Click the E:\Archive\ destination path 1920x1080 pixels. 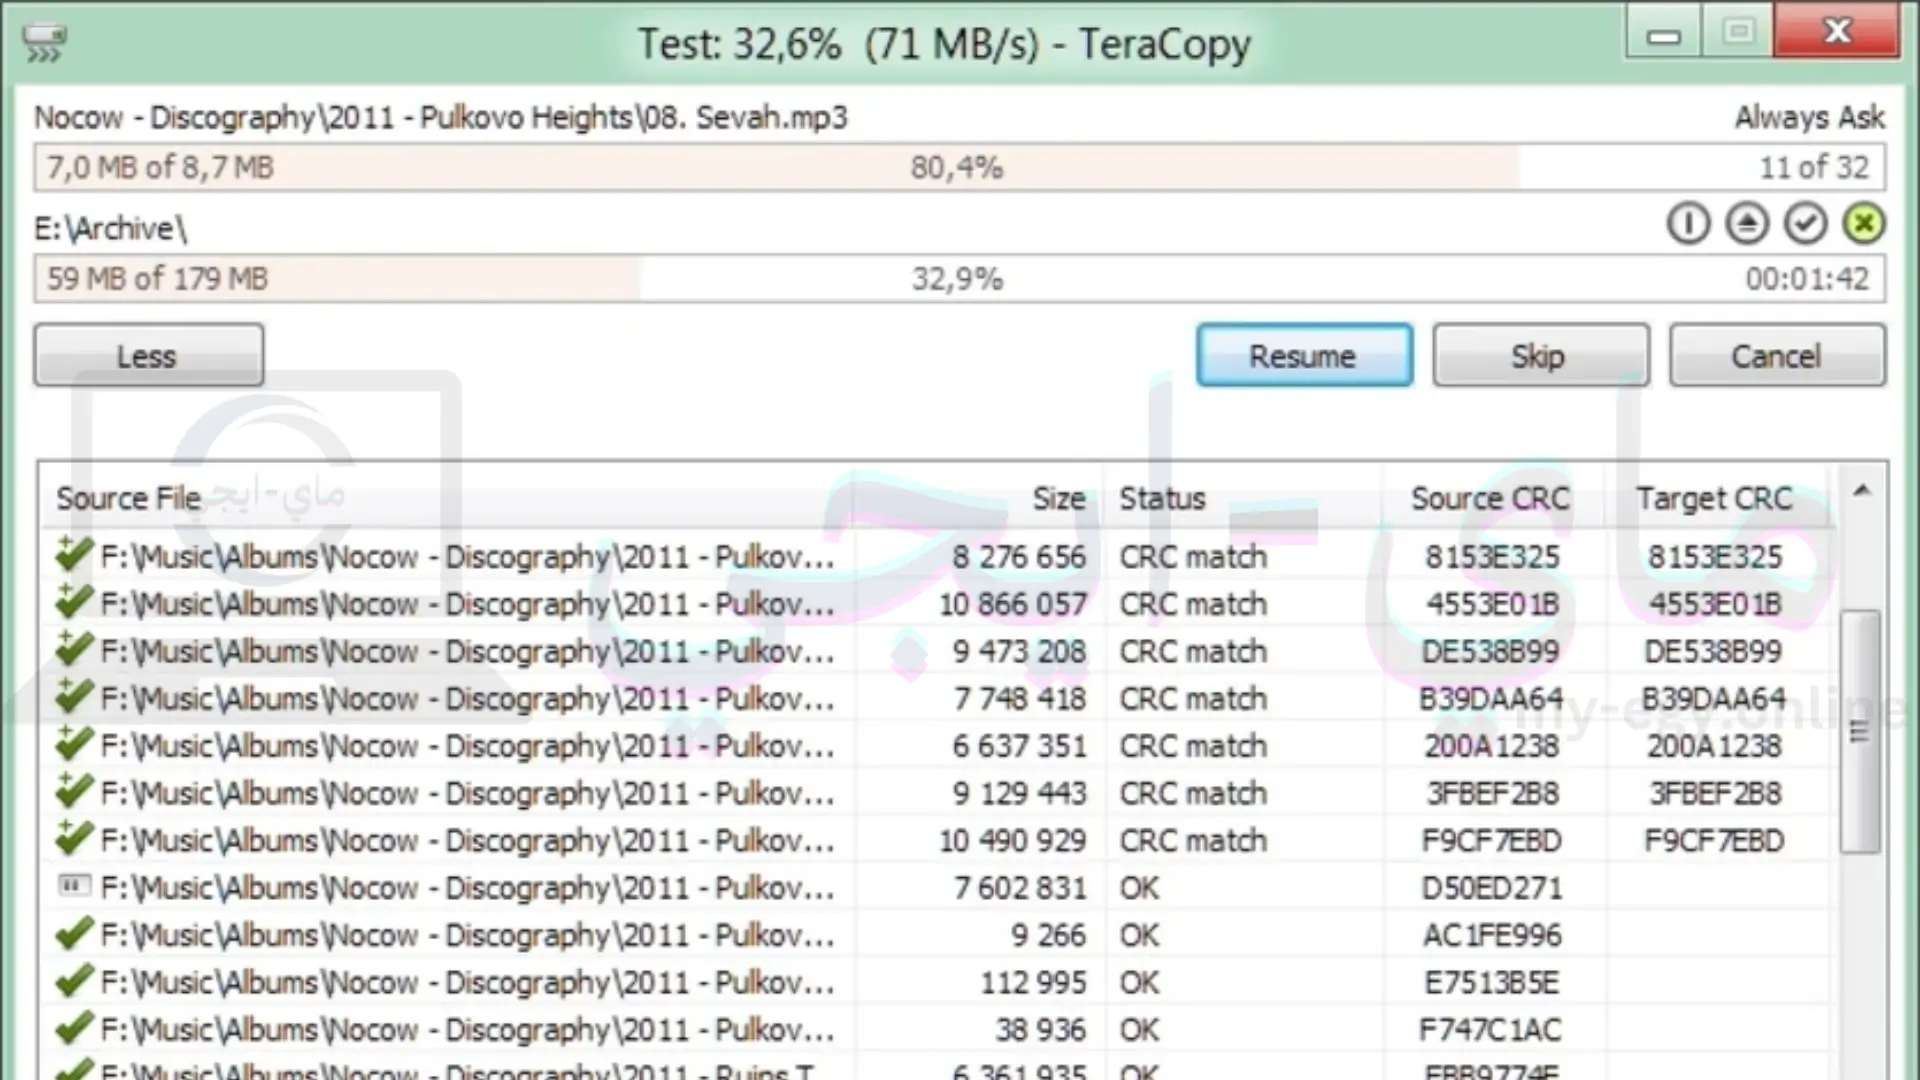click(x=110, y=229)
